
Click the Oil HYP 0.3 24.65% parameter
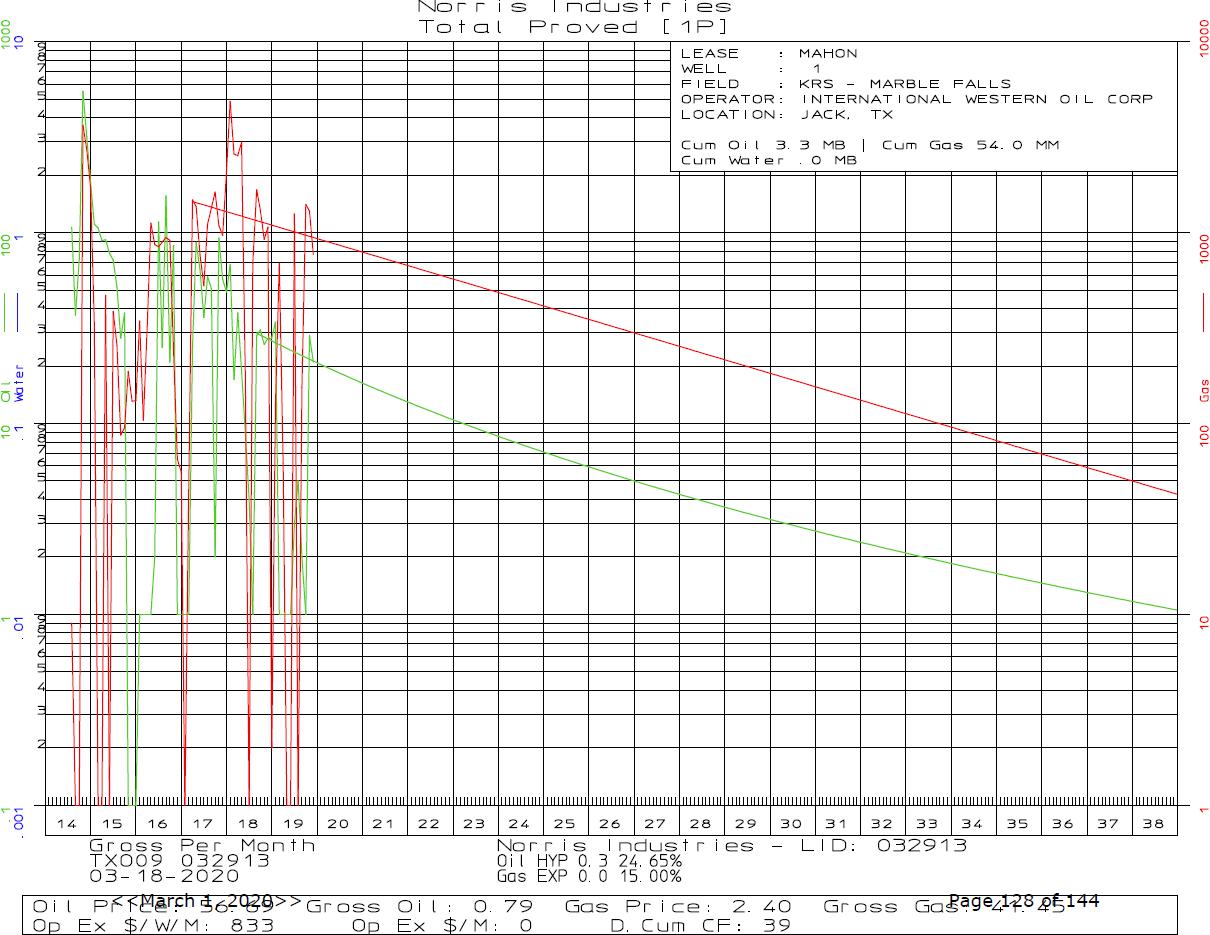click(589, 861)
